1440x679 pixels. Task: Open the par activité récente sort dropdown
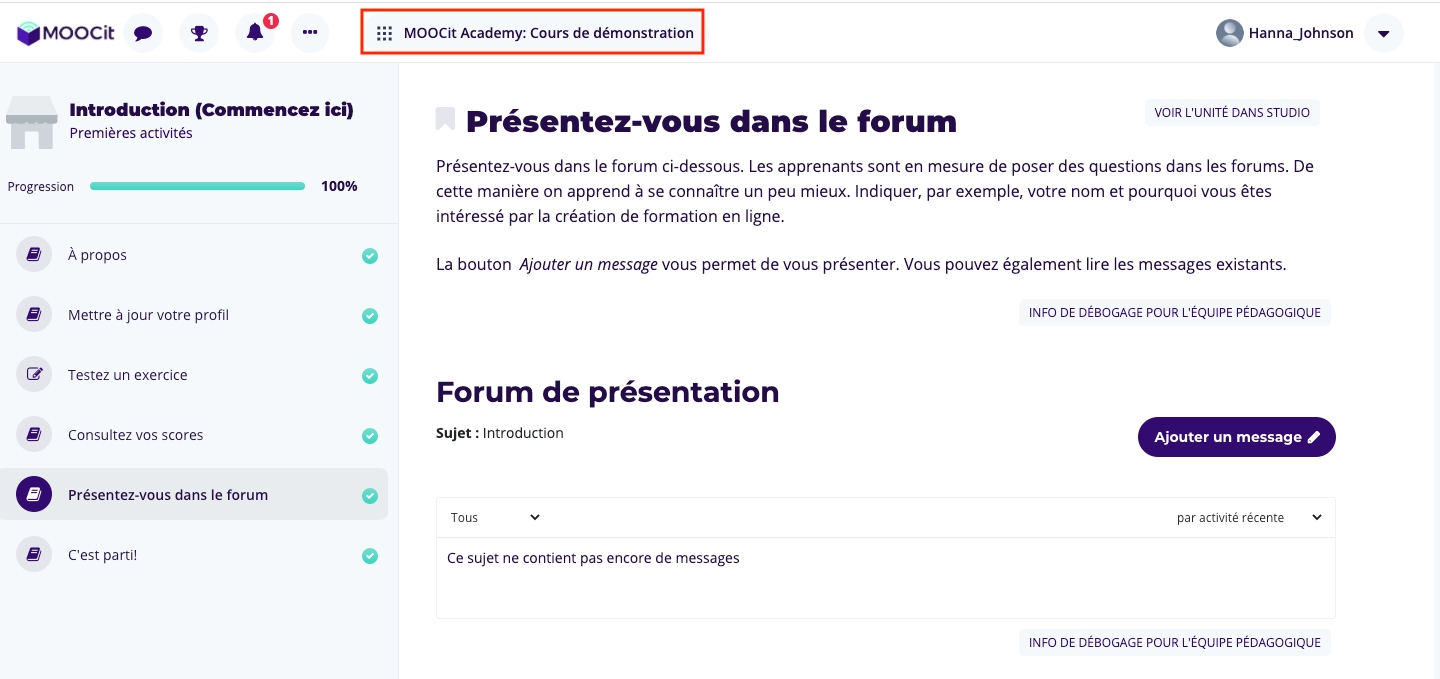tap(1248, 517)
